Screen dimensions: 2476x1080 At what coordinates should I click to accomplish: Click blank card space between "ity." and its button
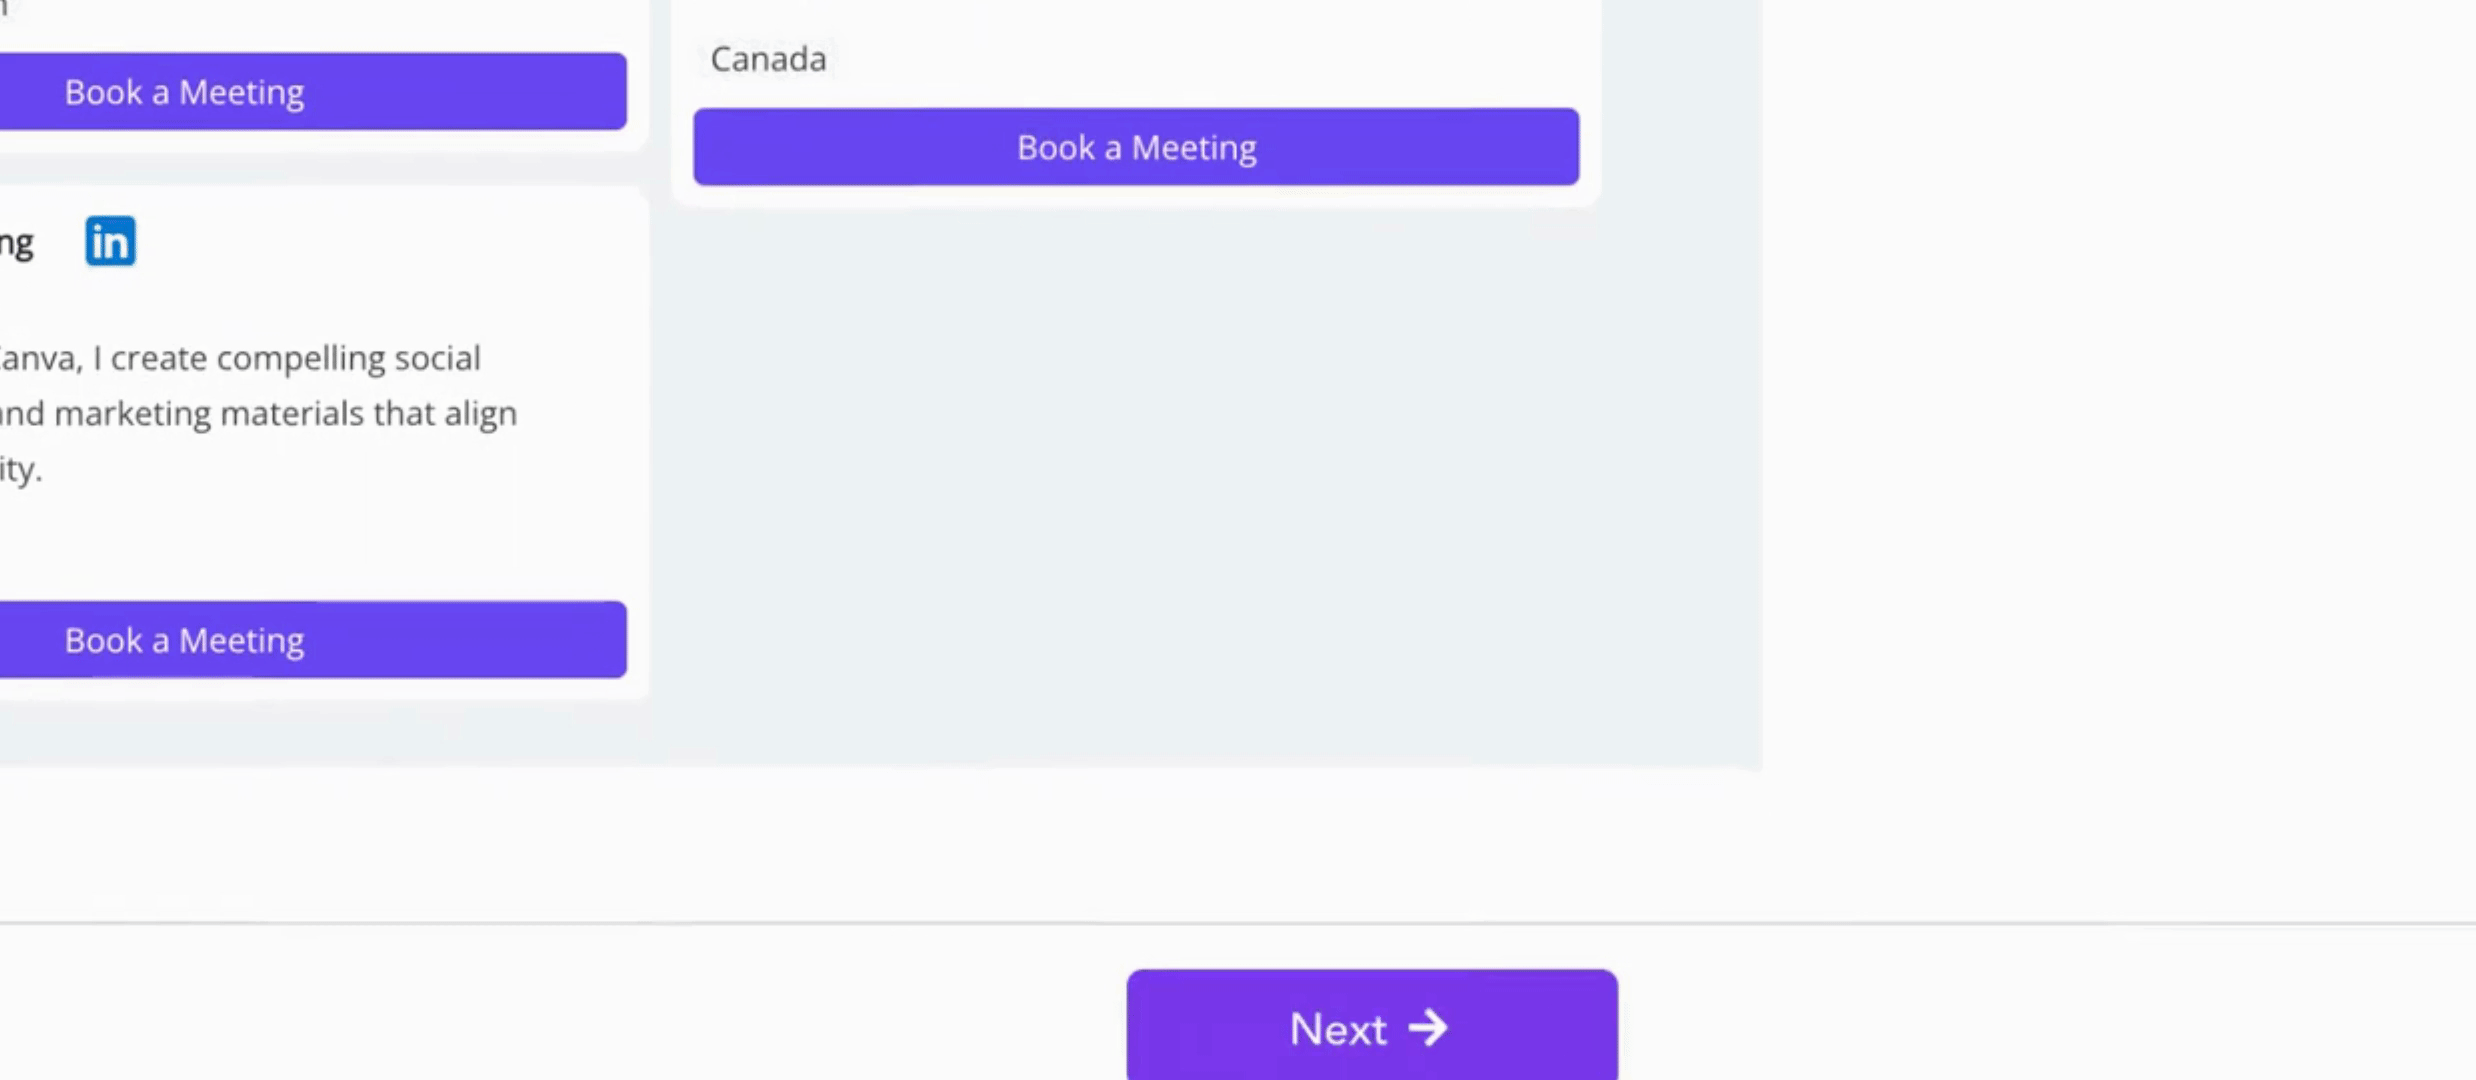point(300,540)
